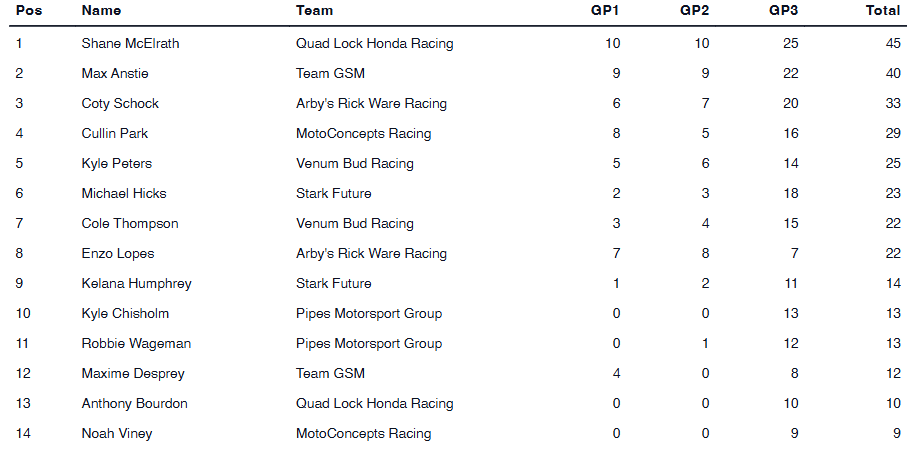This screenshot has height=452, width=916.
Task: Select Robbie Wageman row name
Action: (136, 344)
